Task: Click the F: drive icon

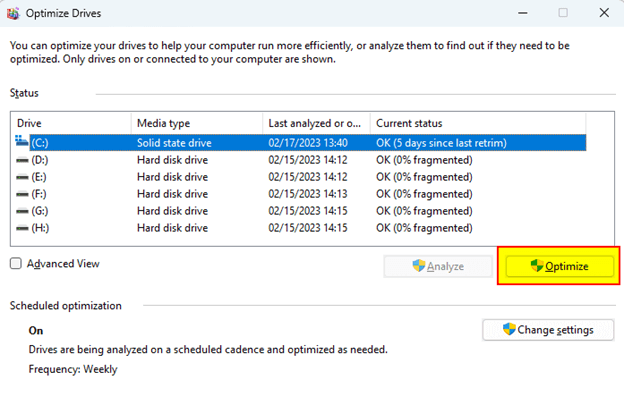Action: coord(23,194)
